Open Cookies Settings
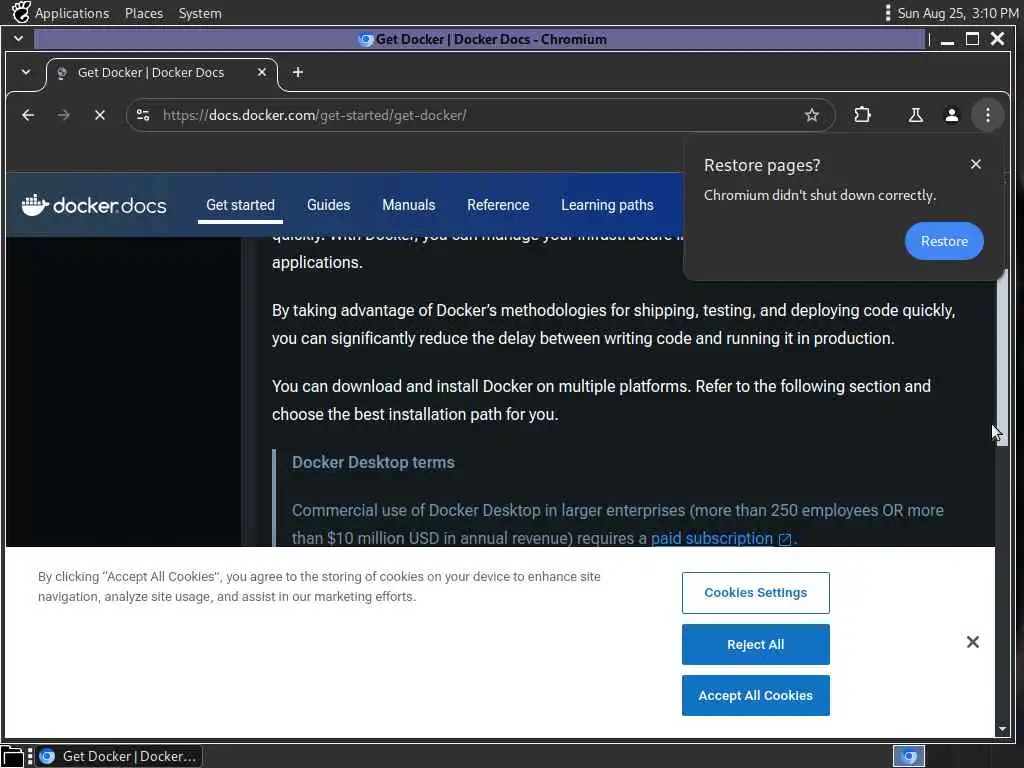 click(x=756, y=593)
